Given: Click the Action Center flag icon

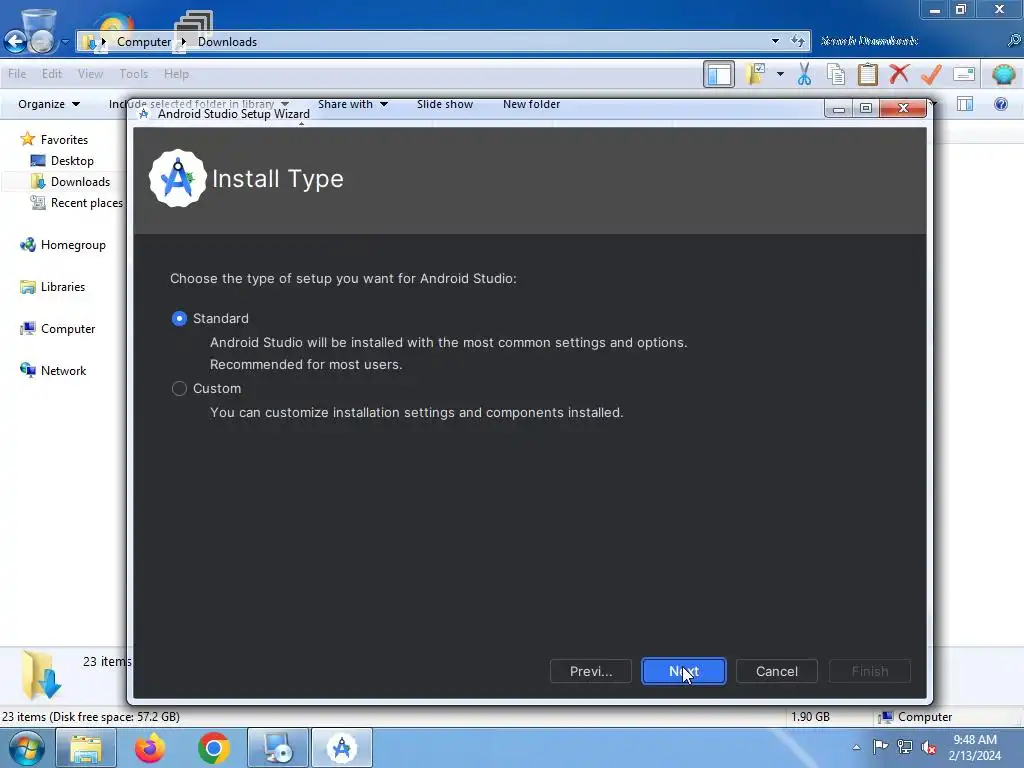Looking at the screenshot, I should pyautogui.click(x=880, y=746).
